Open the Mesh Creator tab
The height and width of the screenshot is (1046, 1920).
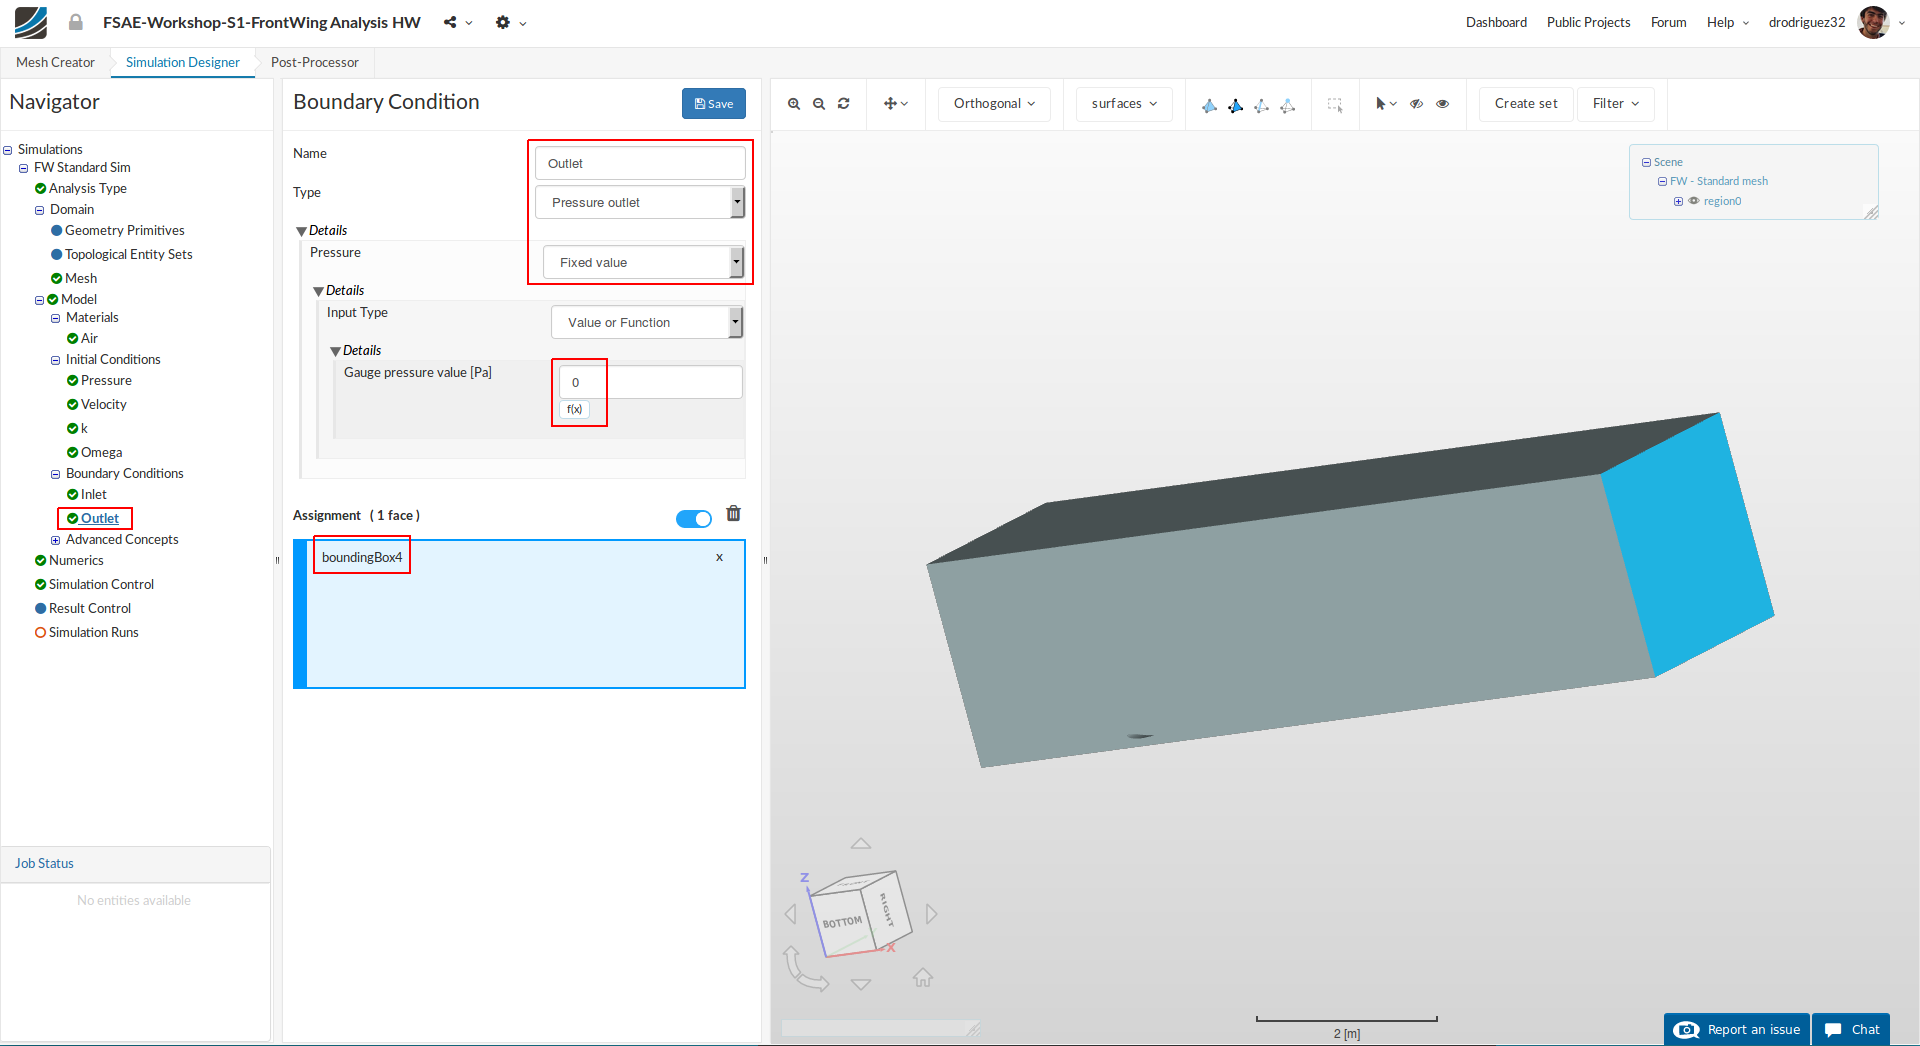pos(55,62)
